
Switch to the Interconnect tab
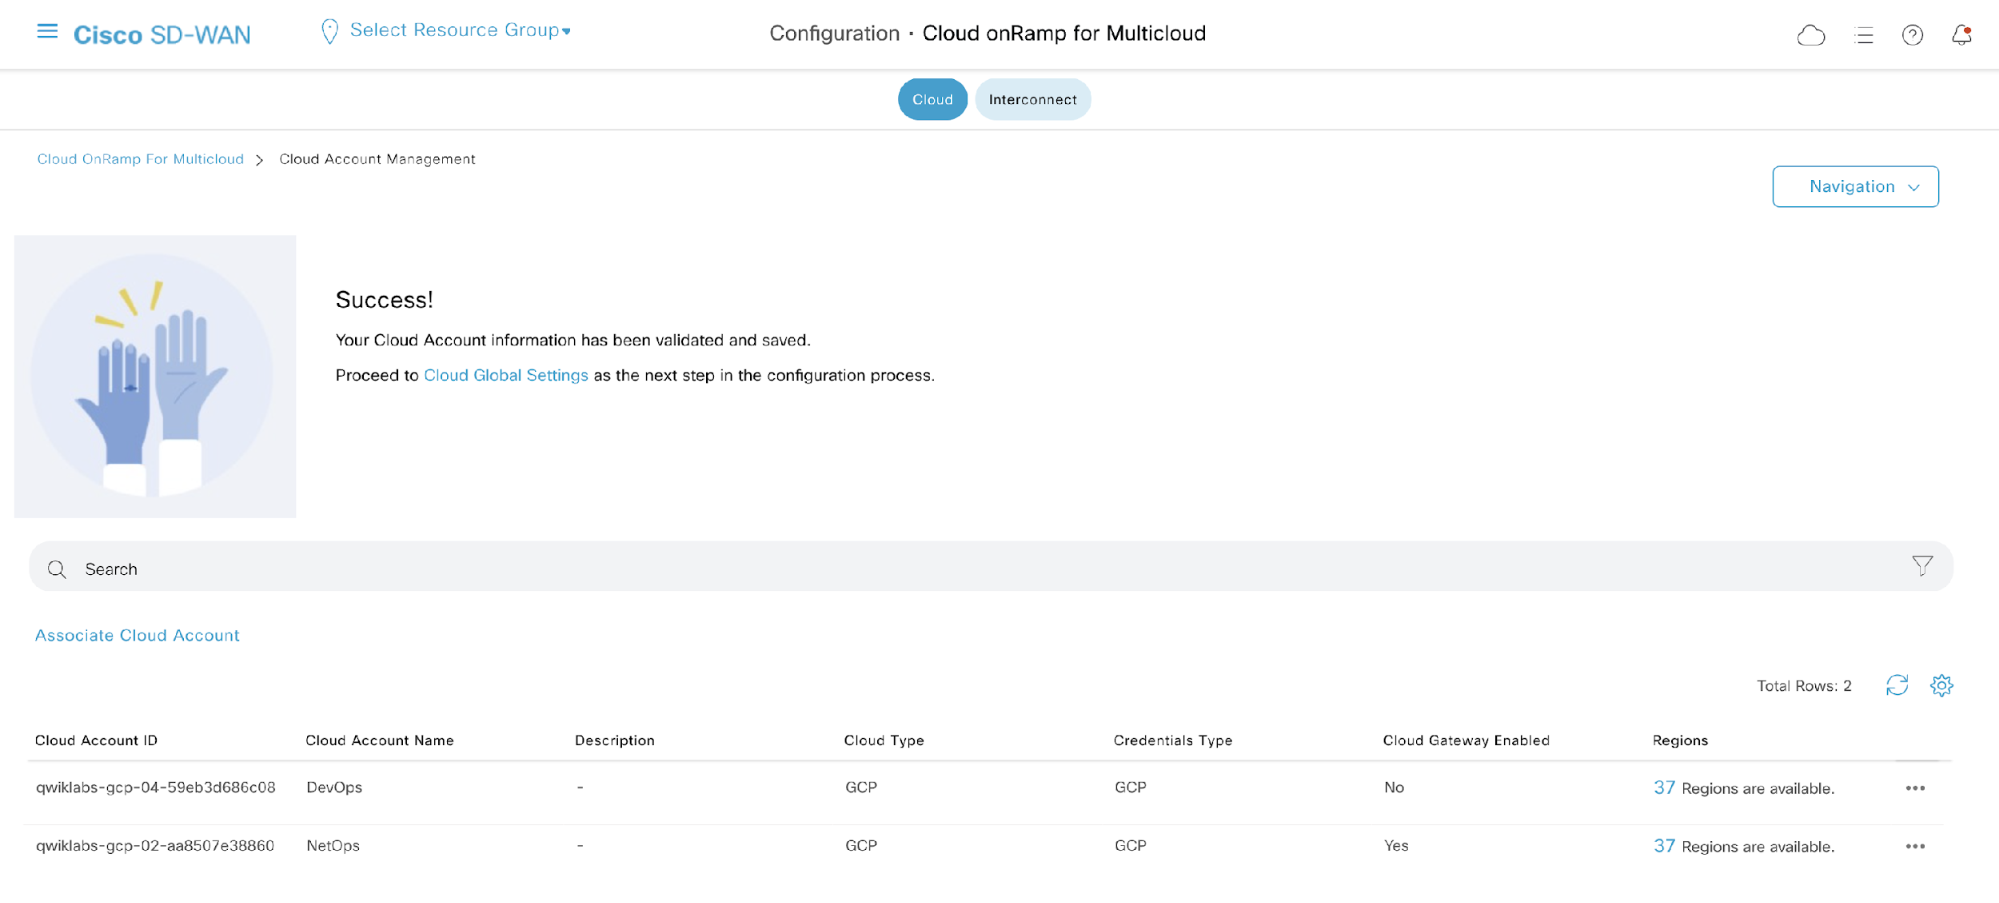[1033, 99]
